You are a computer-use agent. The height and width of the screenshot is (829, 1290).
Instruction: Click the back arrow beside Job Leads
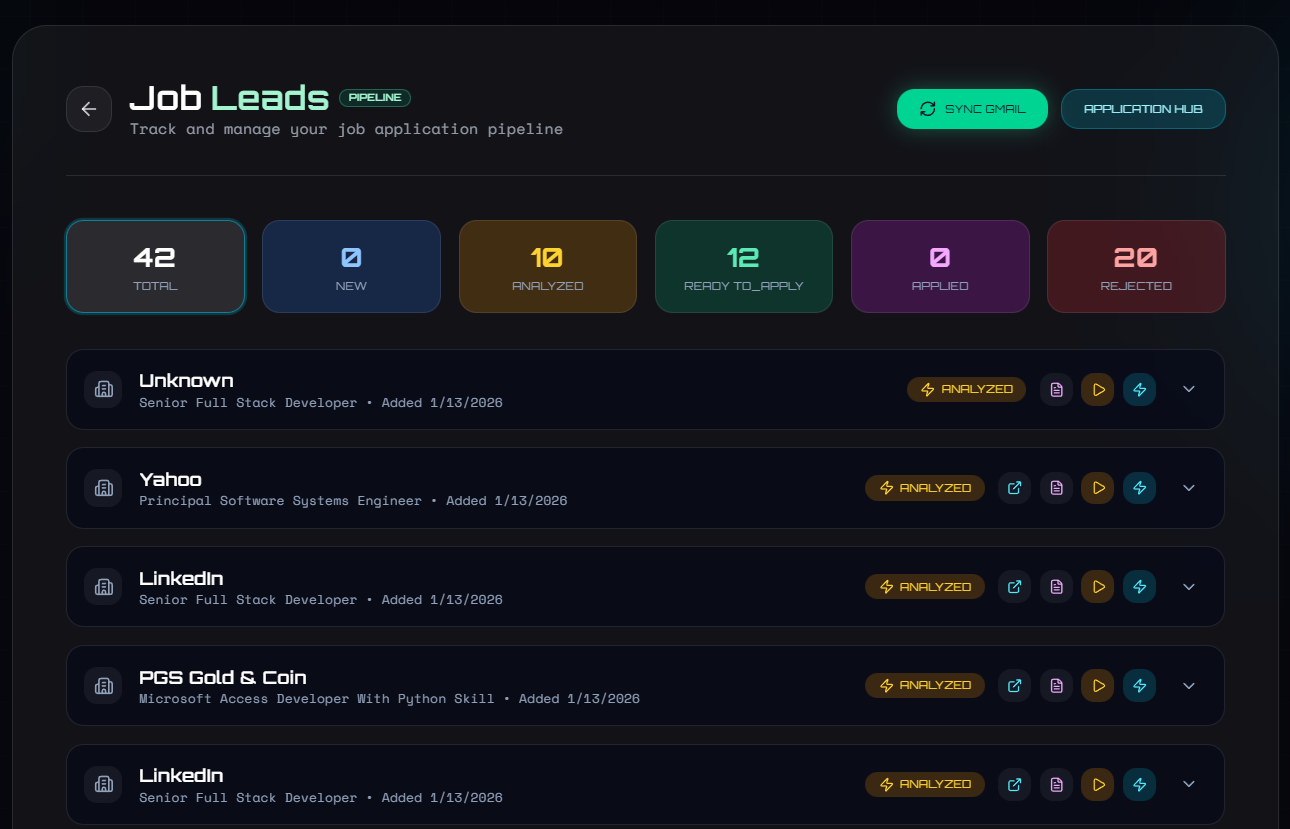click(89, 109)
